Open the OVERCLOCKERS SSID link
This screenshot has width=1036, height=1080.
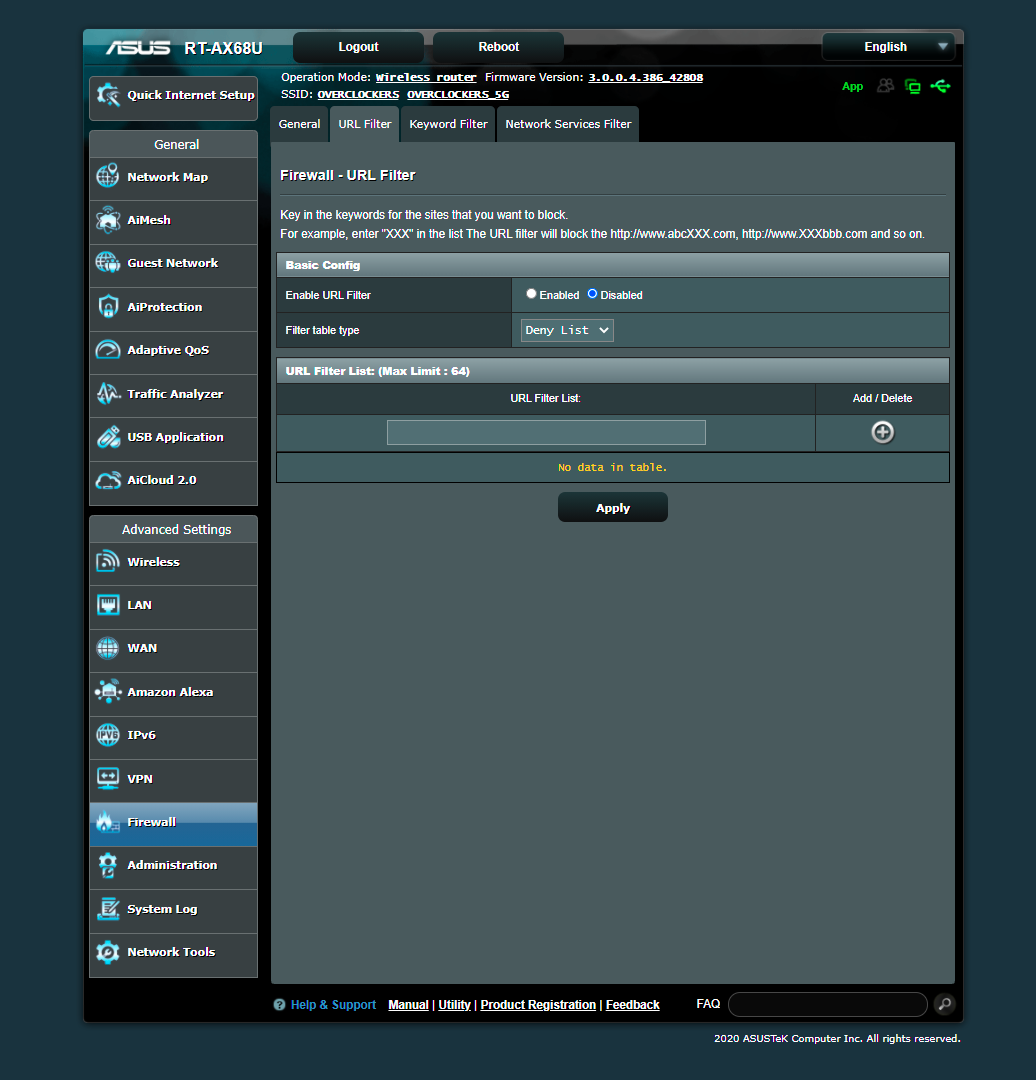(358, 94)
